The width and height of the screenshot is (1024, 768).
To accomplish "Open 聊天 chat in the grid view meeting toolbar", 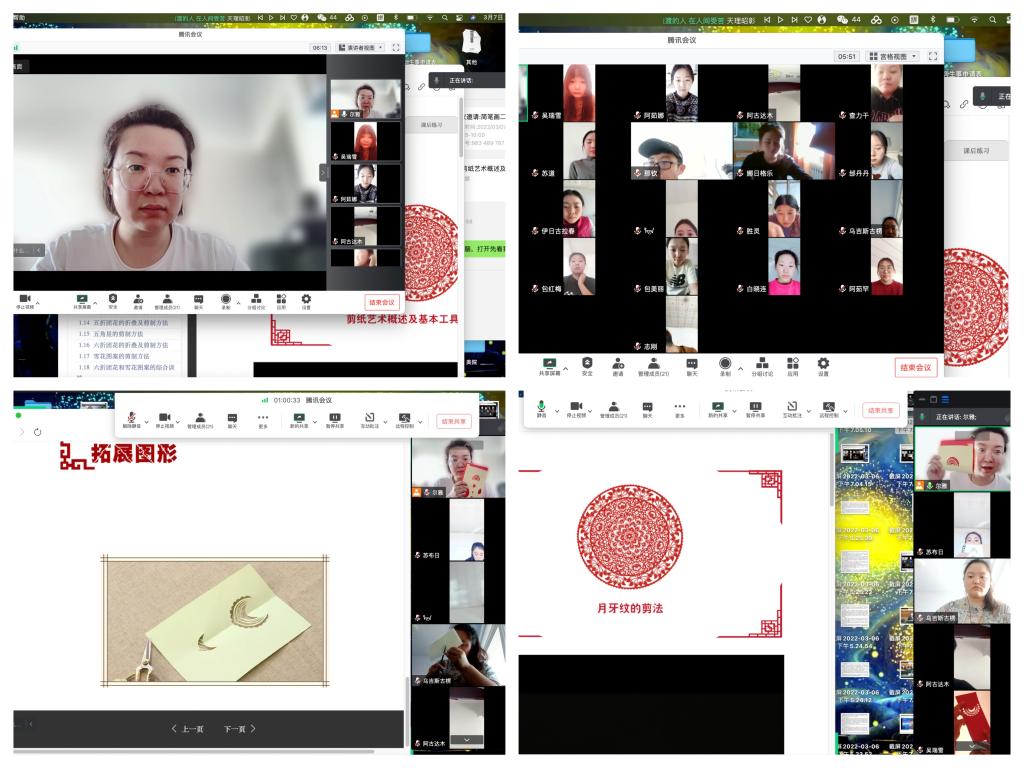I will [690, 364].
